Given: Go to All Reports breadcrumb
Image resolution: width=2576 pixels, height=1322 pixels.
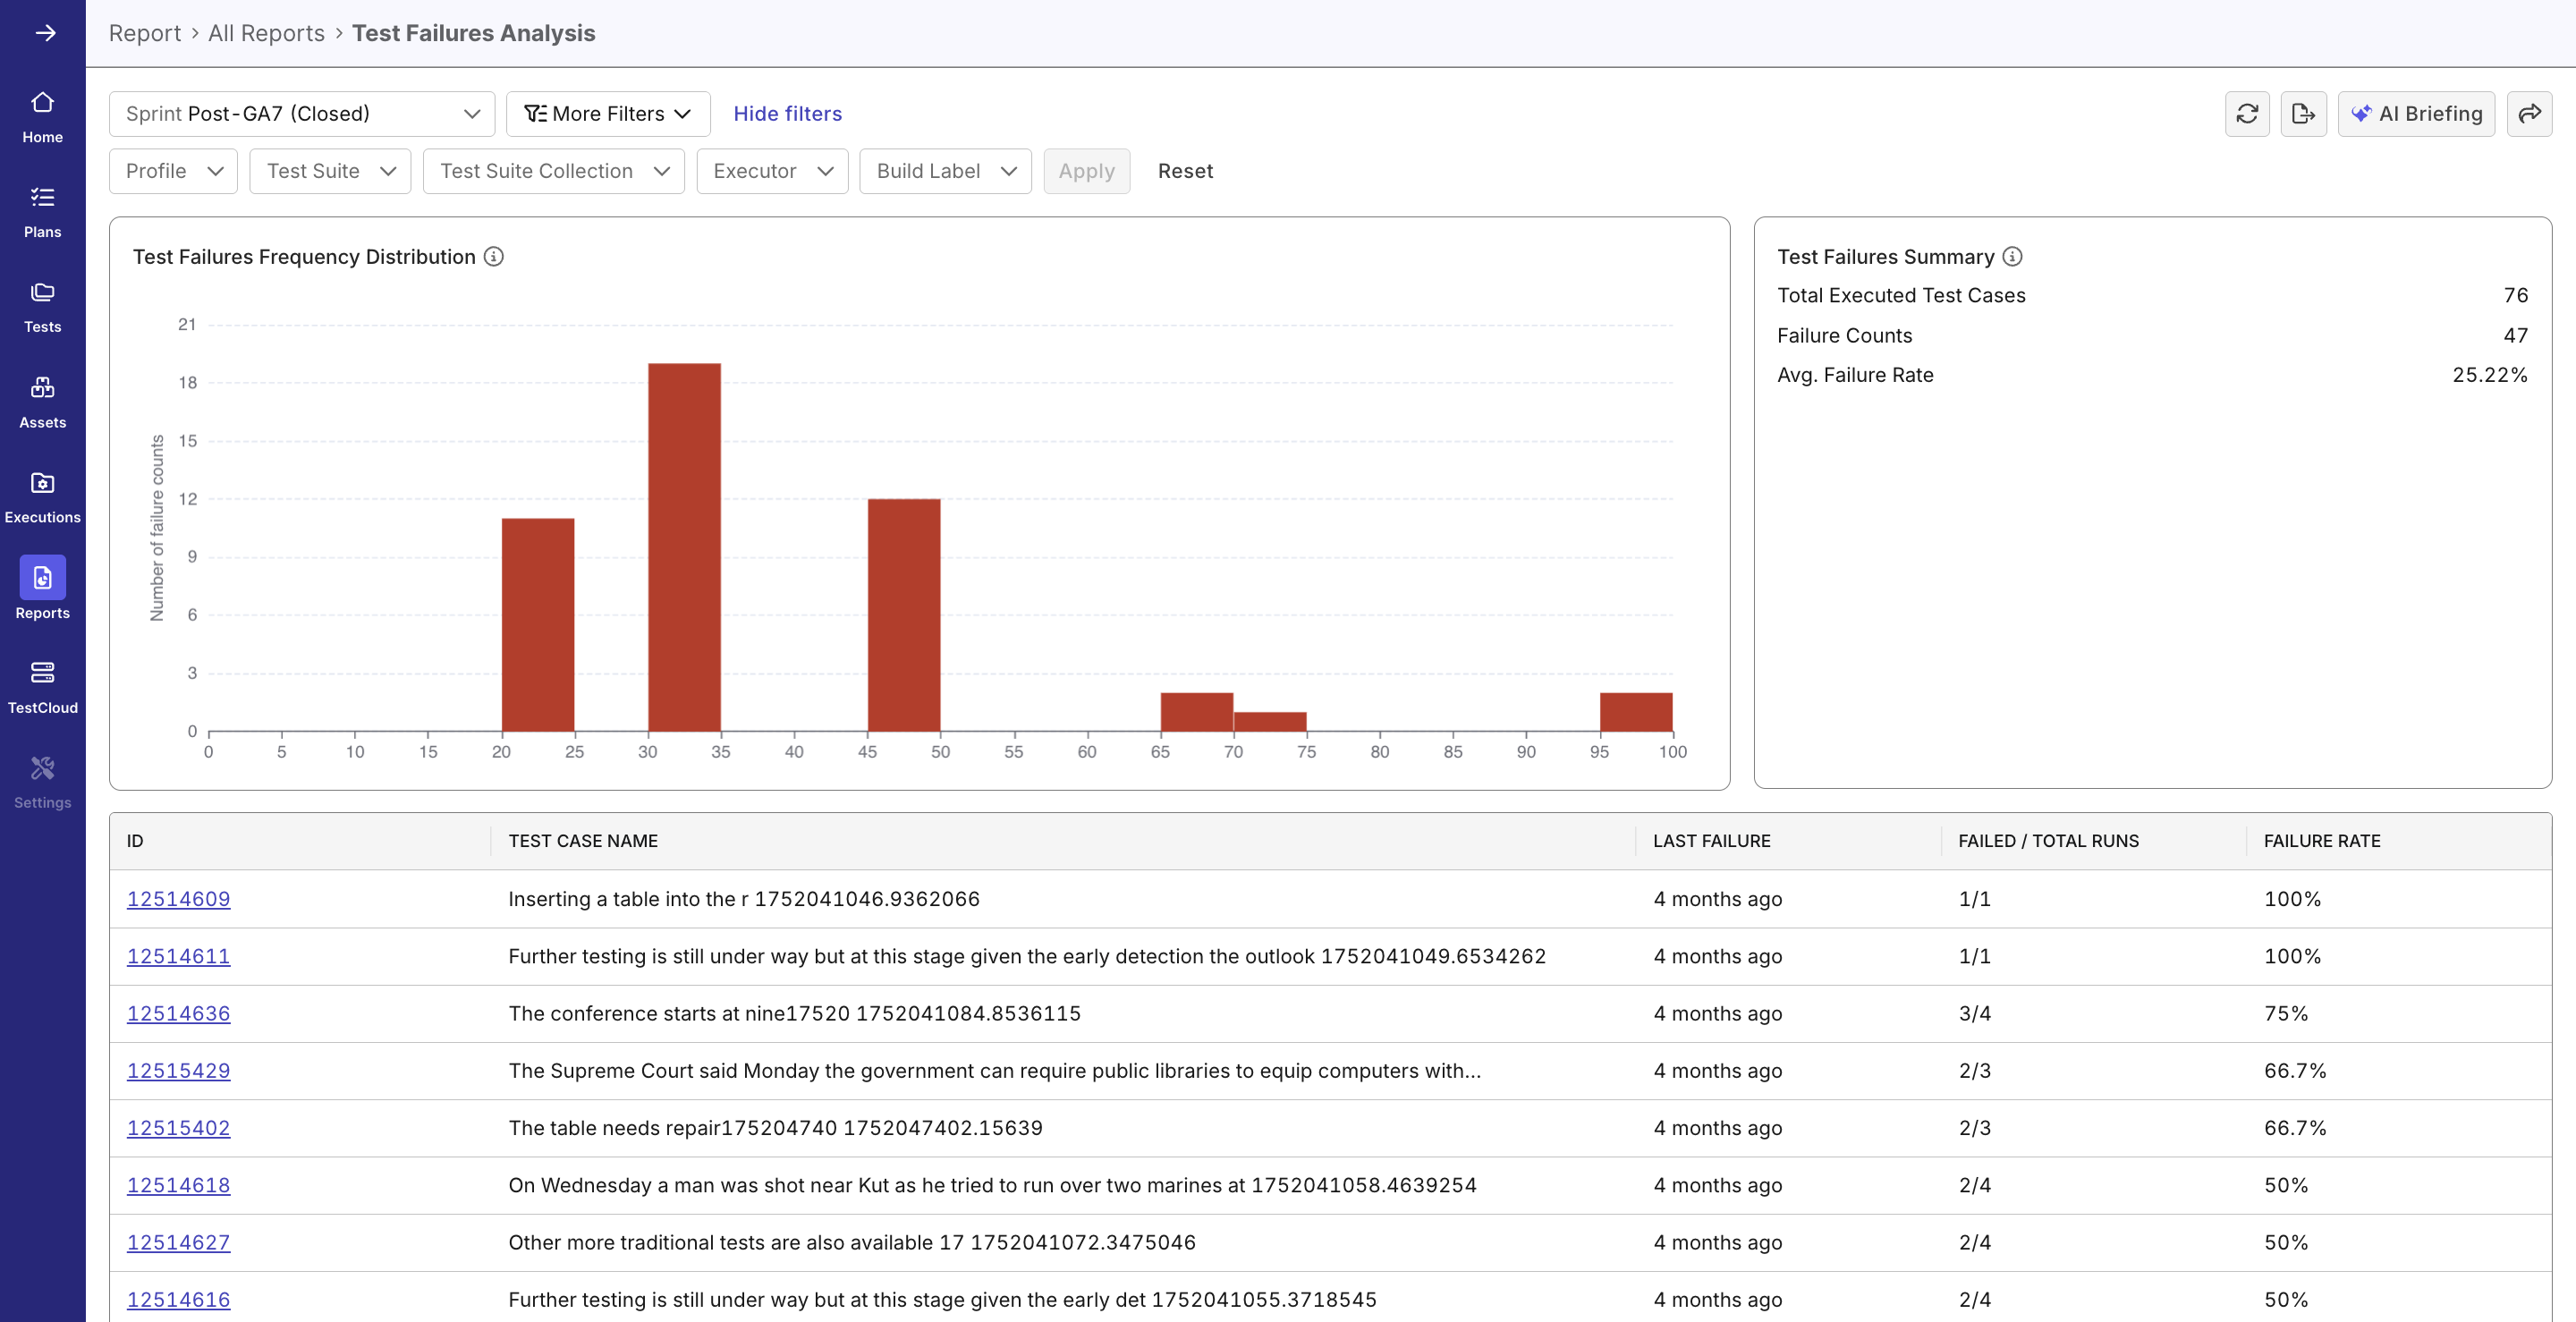Looking at the screenshot, I should (x=266, y=33).
